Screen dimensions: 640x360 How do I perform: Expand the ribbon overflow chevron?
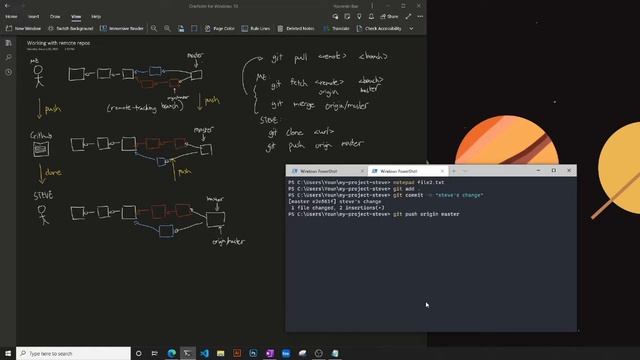[411, 29]
